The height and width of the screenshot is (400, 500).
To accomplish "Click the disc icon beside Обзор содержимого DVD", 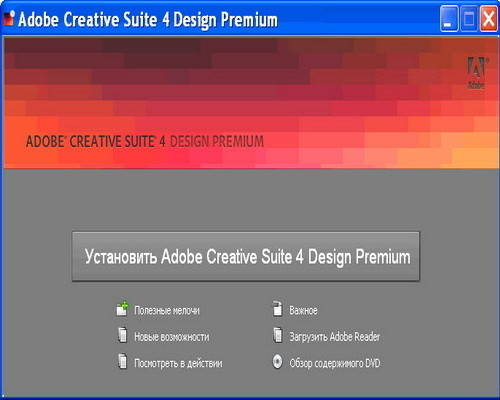I will click(x=277, y=362).
